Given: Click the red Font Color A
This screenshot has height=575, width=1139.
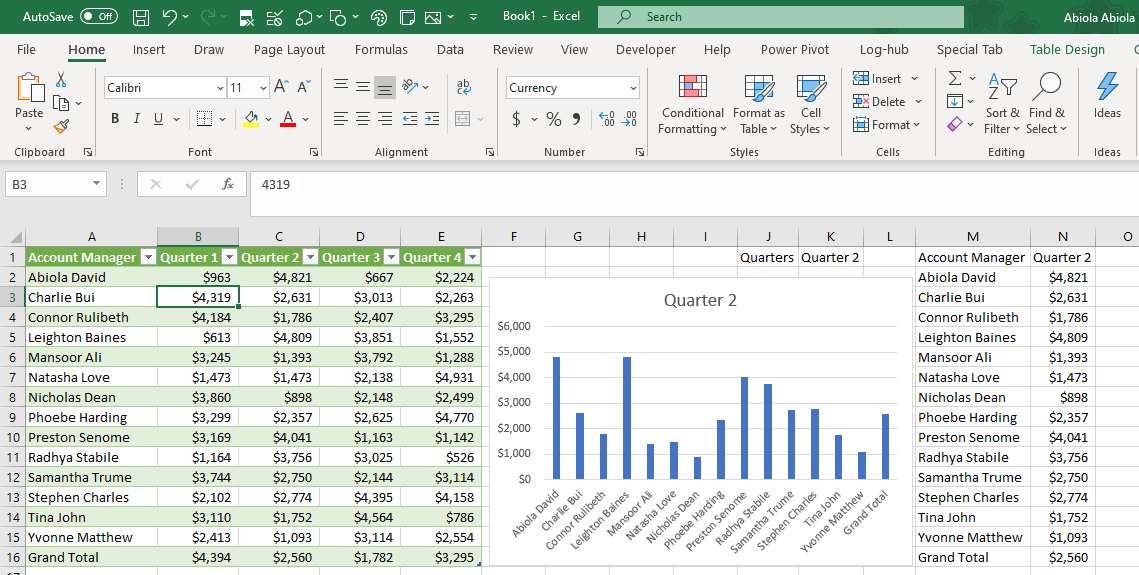Looking at the screenshot, I should click(x=288, y=118).
